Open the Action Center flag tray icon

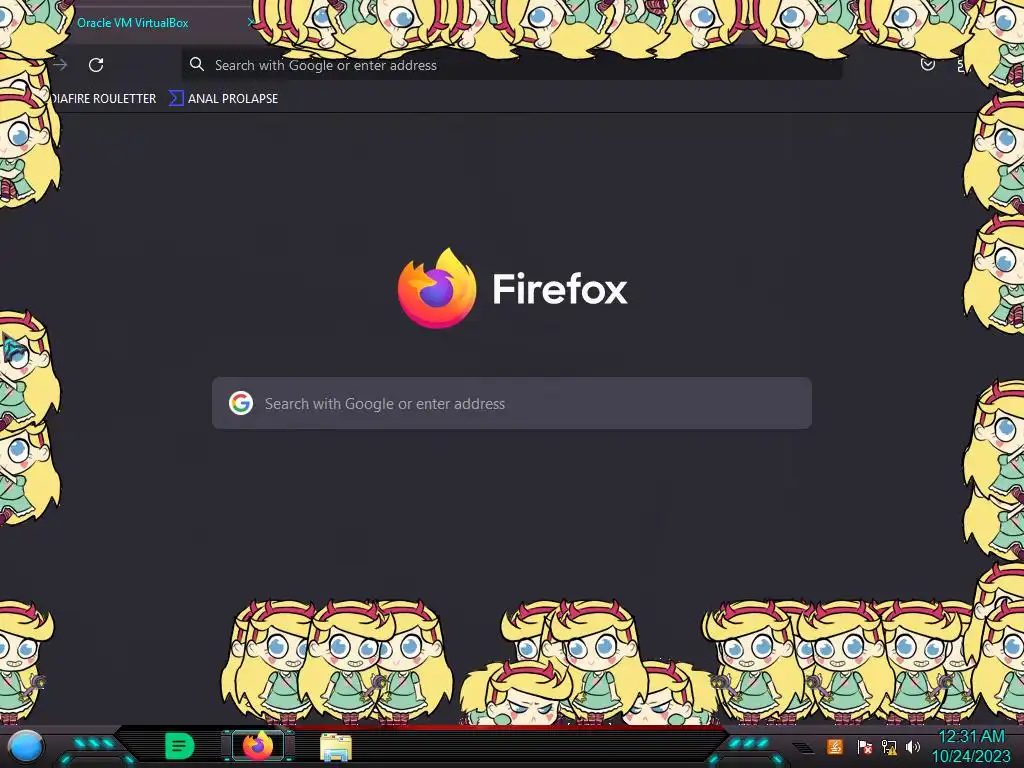[x=865, y=746]
